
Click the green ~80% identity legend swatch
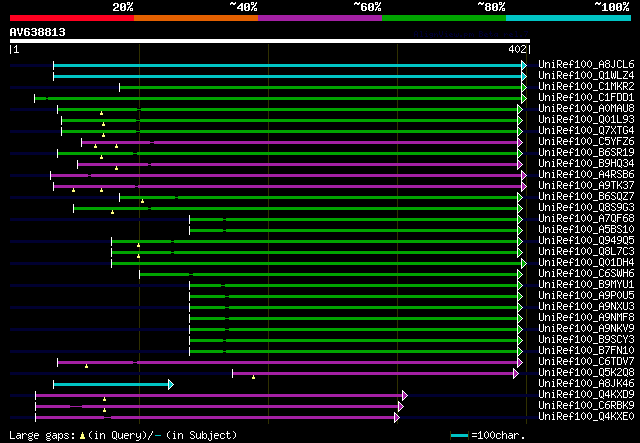tap(444, 18)
